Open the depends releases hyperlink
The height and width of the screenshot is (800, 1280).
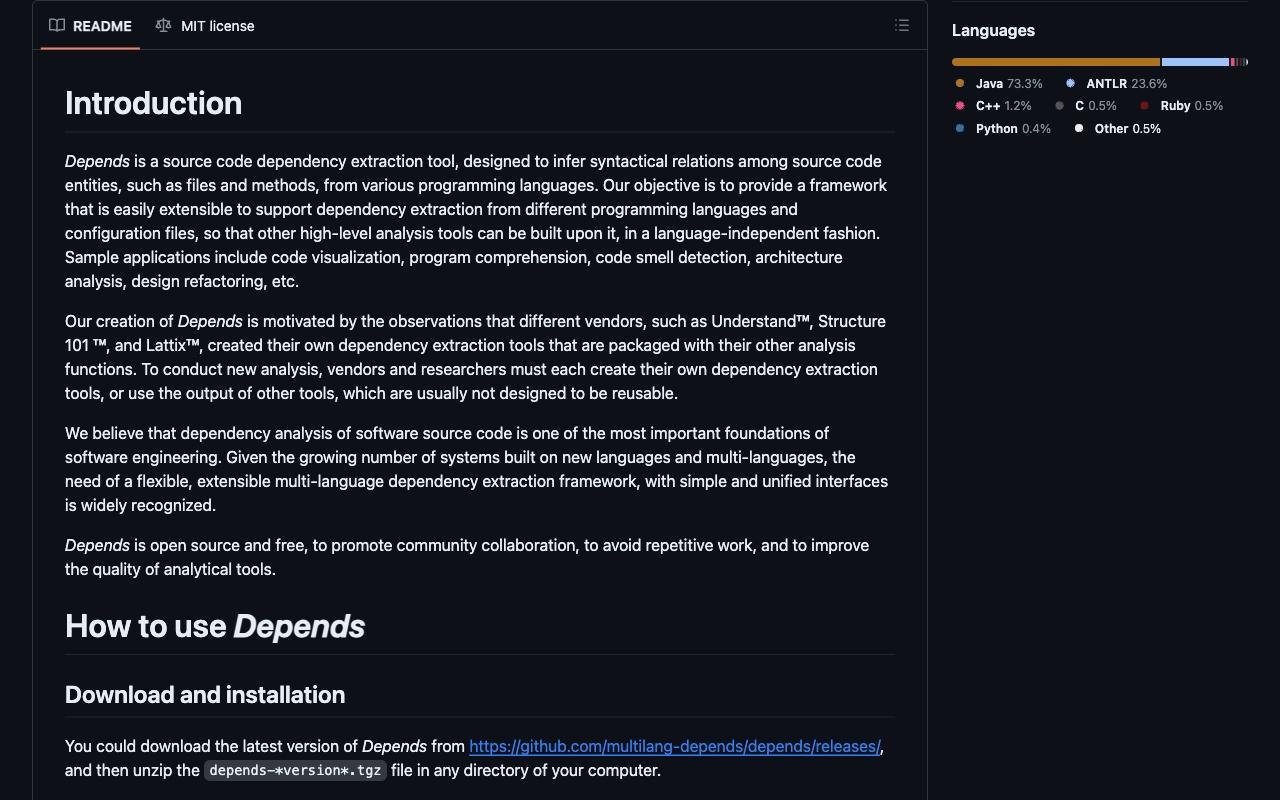tap(675, 746)
